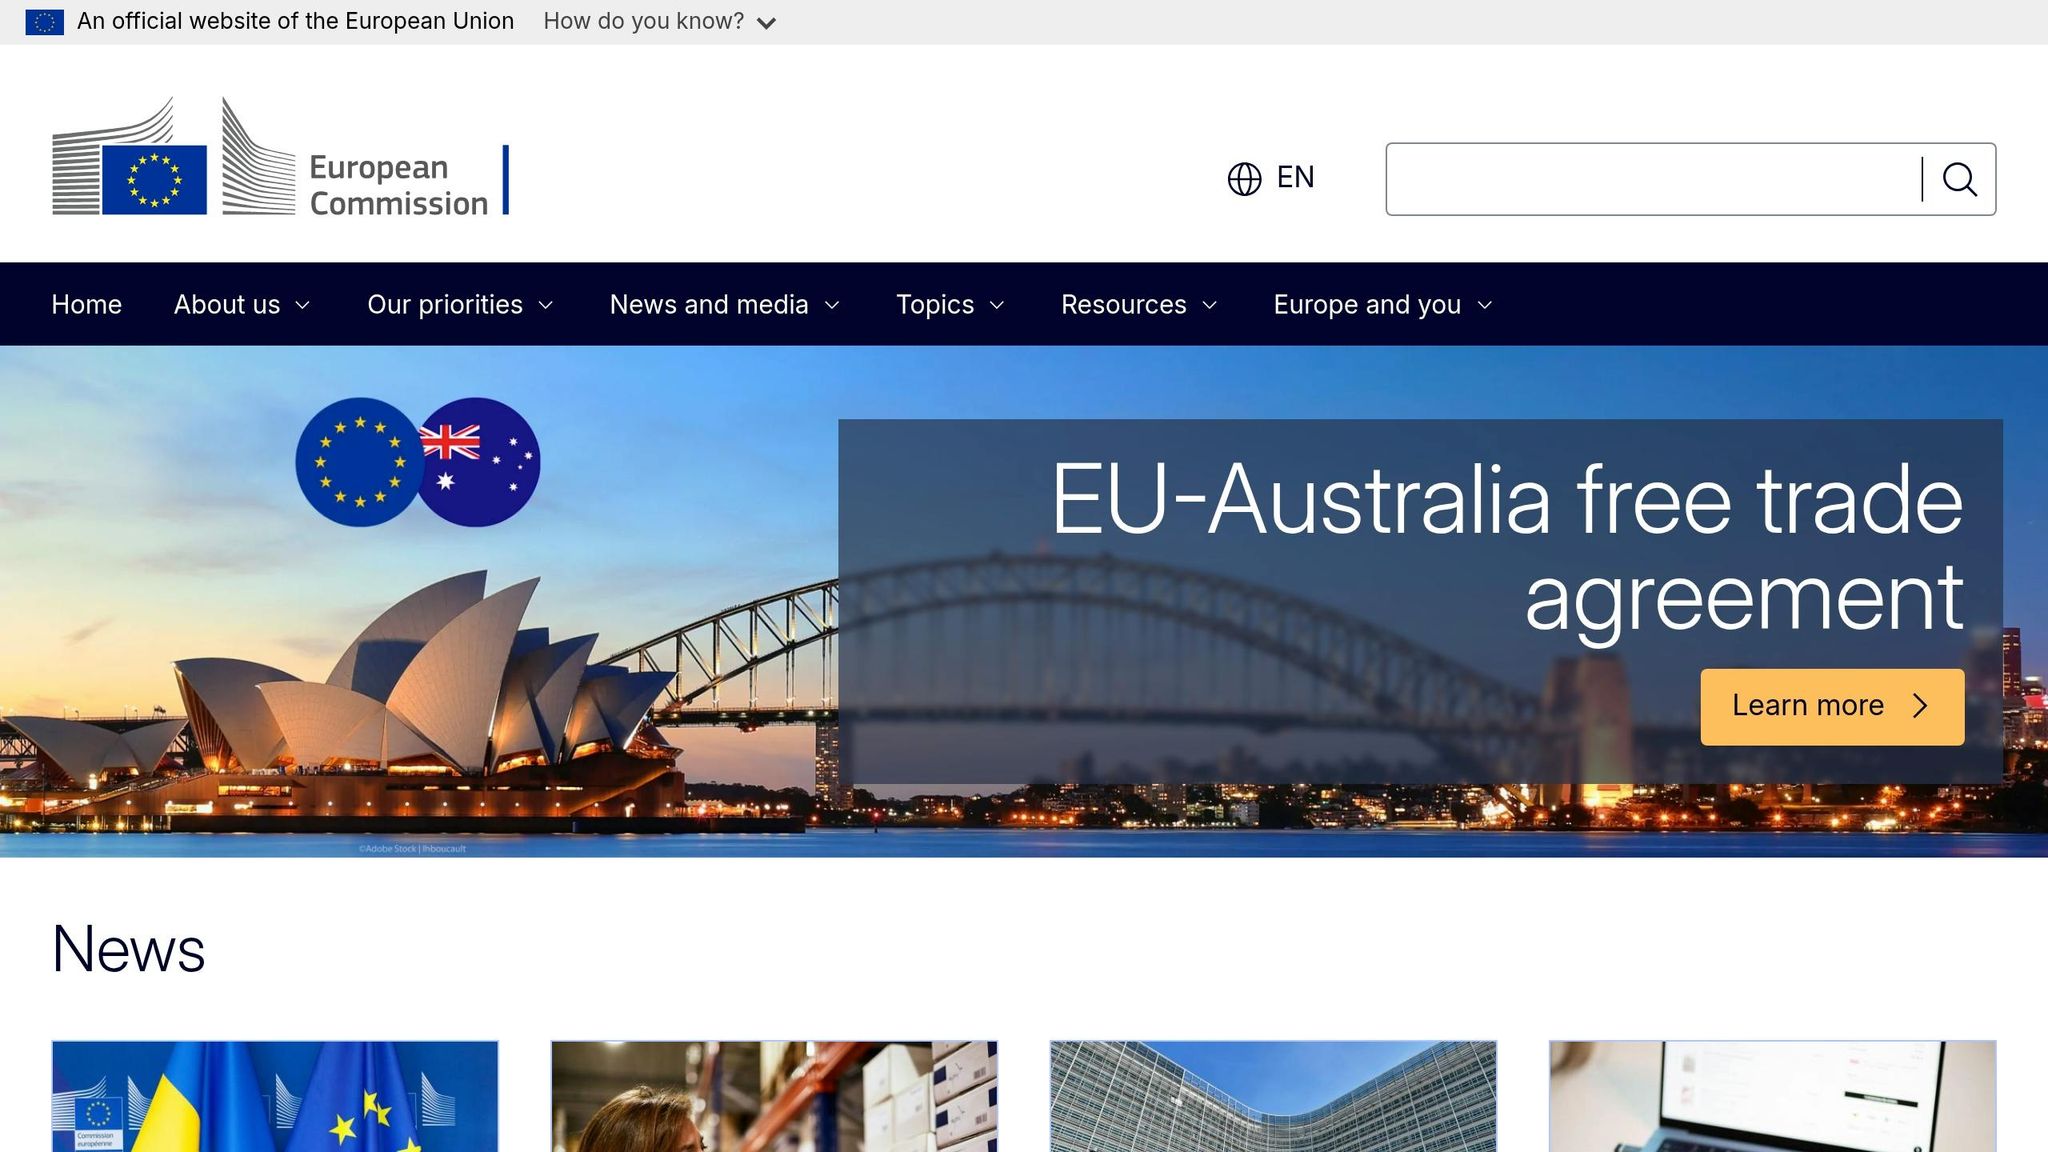The image size is (2048, 1152).
Task: Click the arrow icon in Learn more button
Action: [1920, 706]
